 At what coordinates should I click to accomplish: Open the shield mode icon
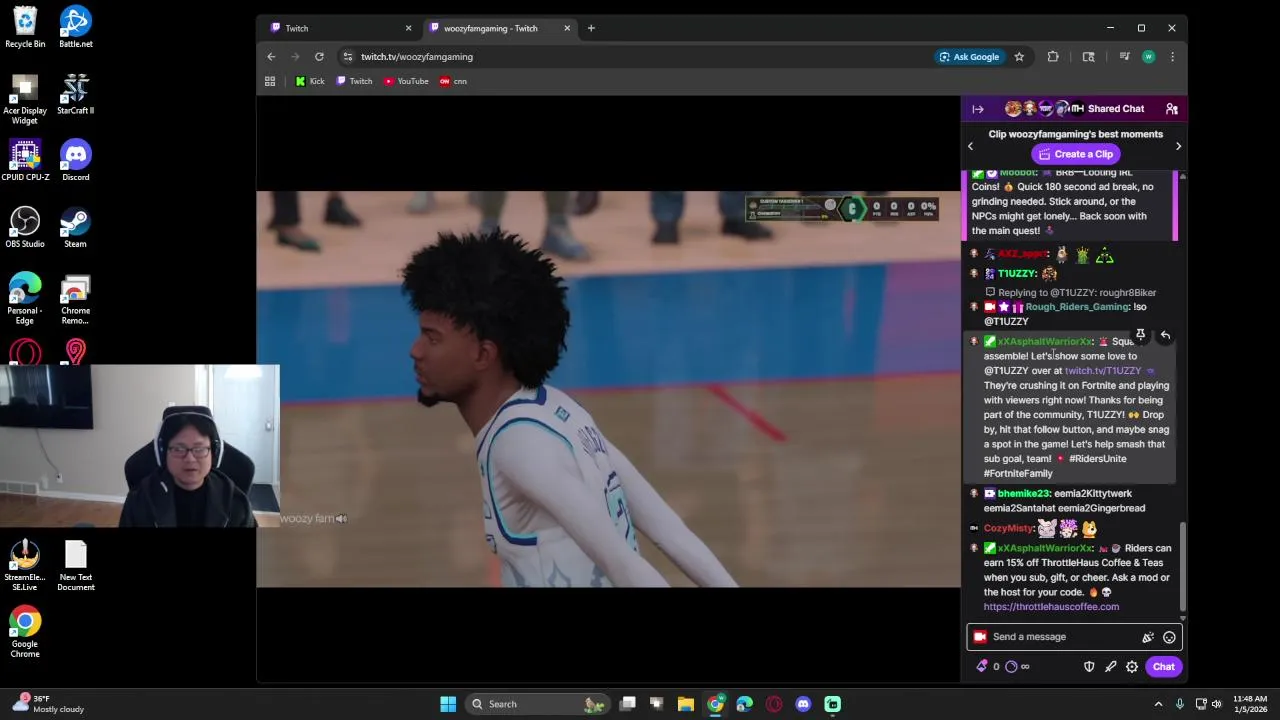coord(1089,667)
